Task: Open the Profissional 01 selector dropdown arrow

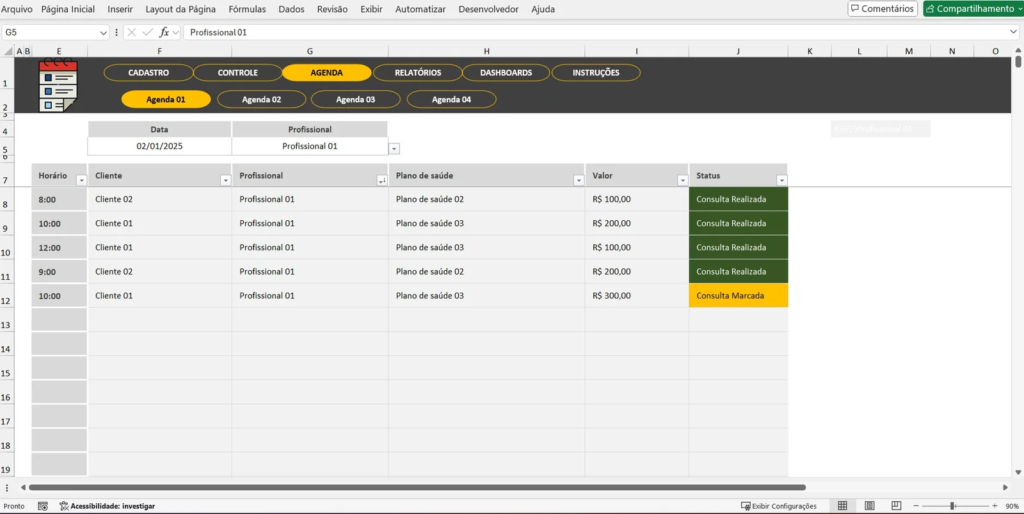Action: pos(393,148)
